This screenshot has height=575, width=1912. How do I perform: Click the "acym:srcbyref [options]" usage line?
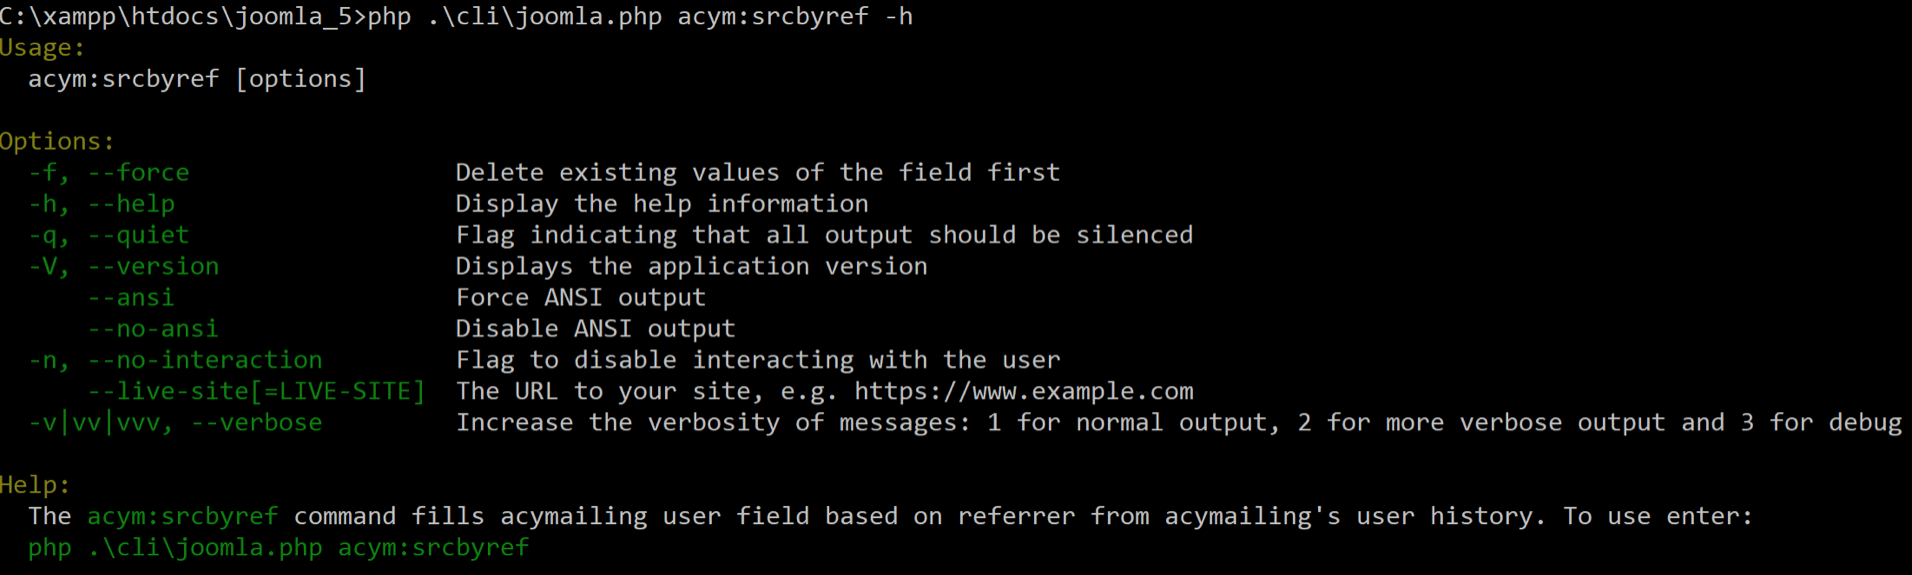[x=197, y=79]
